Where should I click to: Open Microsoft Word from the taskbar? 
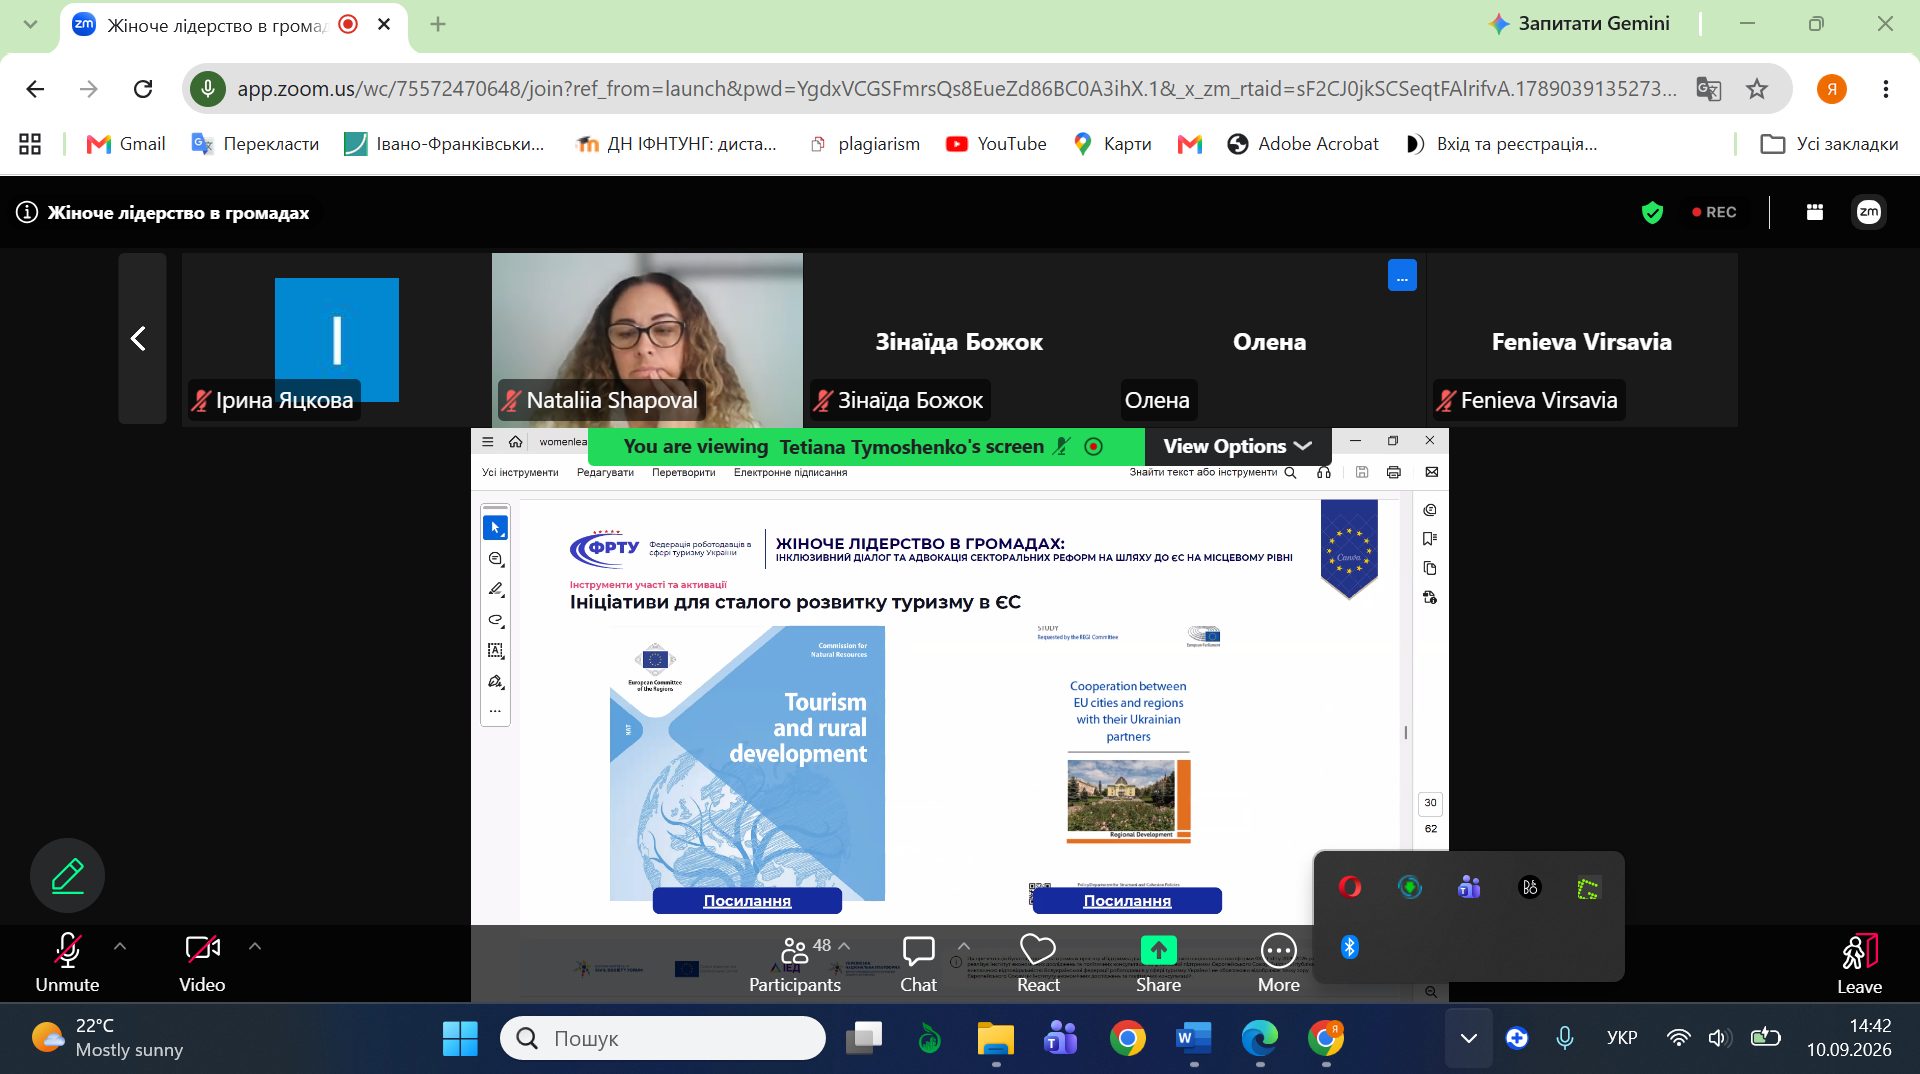(1193, 1039)
